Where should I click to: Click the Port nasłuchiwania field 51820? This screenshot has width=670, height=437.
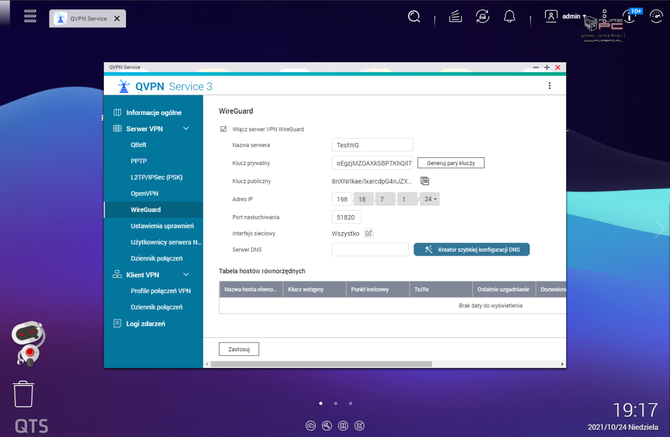pyautogui.click(x=347, y=217)
